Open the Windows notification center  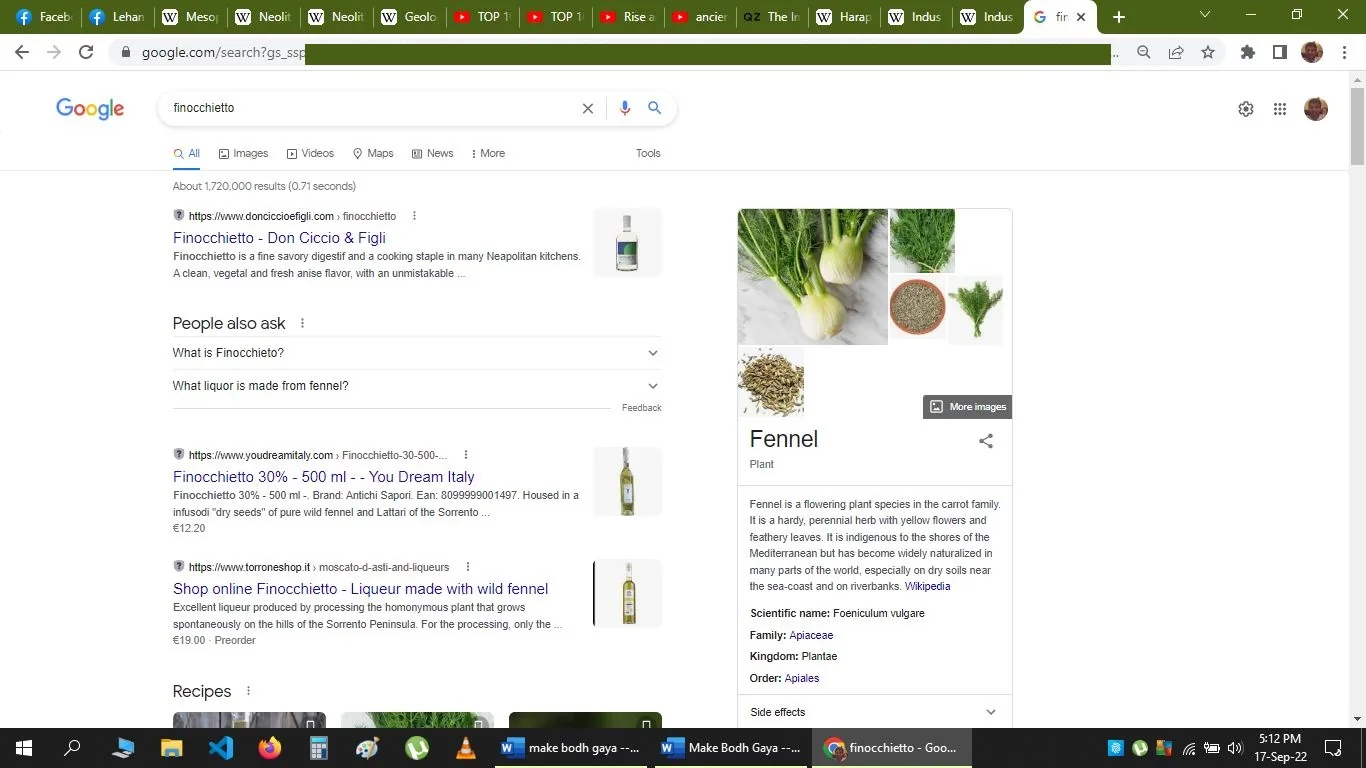click(1333, 748)
